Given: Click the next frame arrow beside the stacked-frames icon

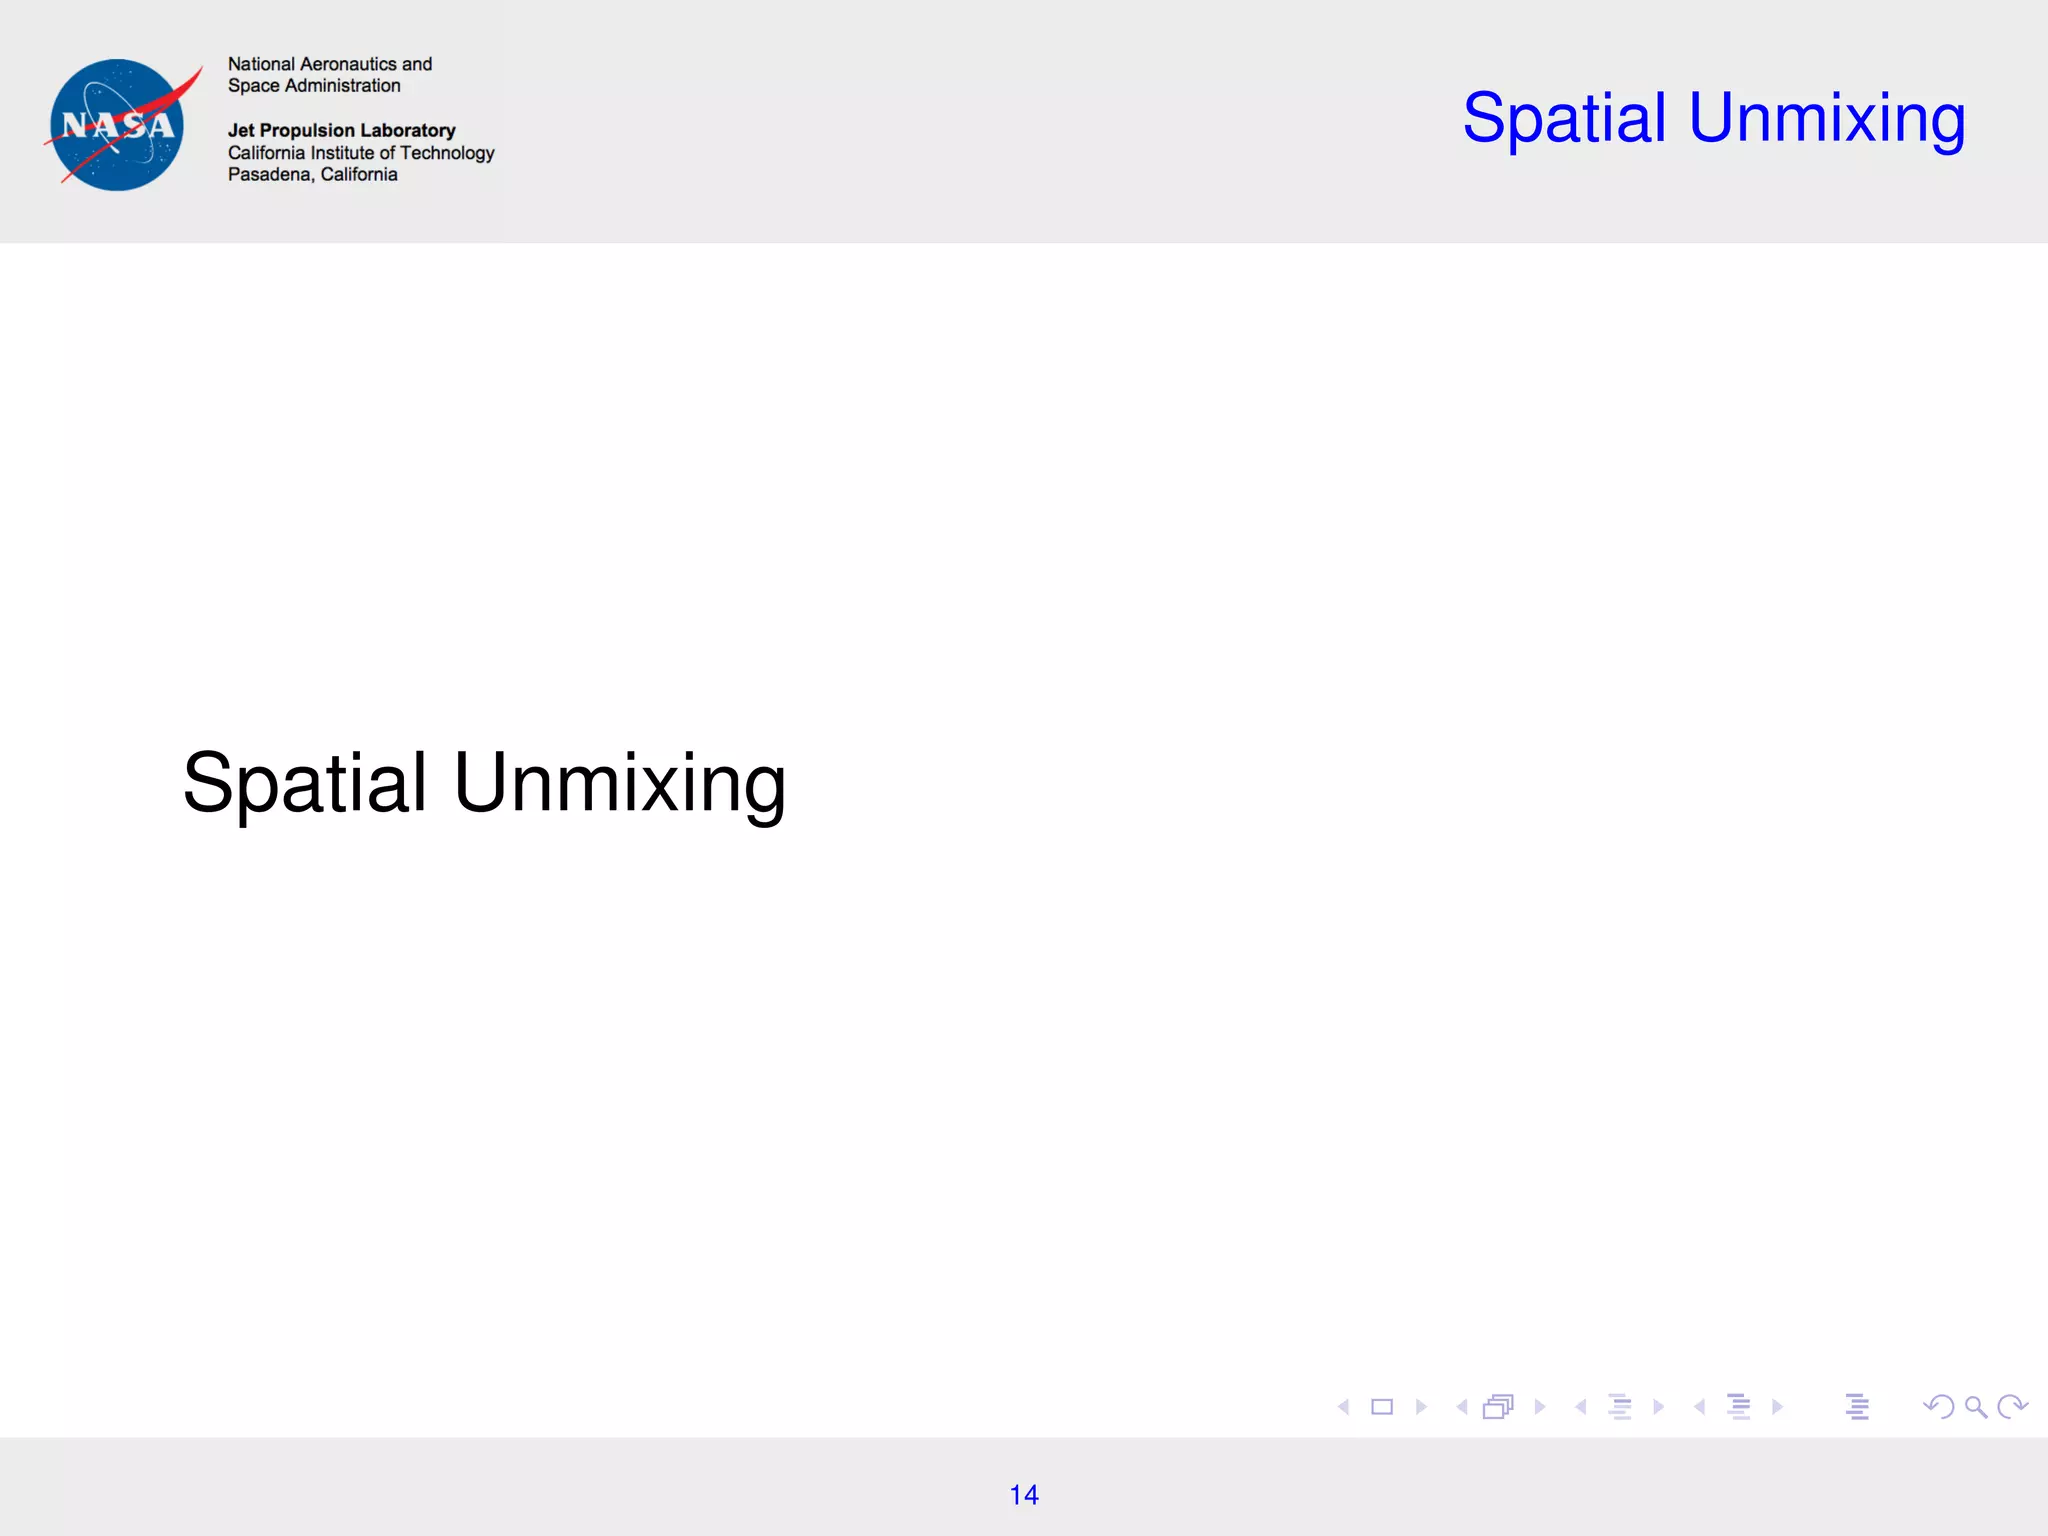Looking at the screenshot, I should pos(1540,1407).
